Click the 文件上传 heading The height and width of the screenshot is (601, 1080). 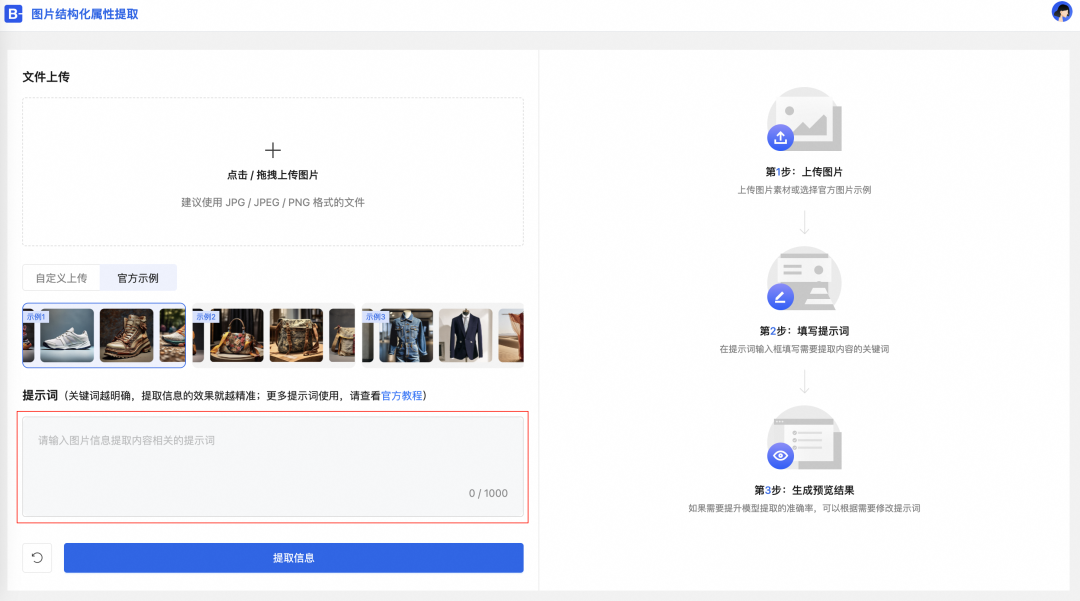pyautogui.click(x=46, y=77)
